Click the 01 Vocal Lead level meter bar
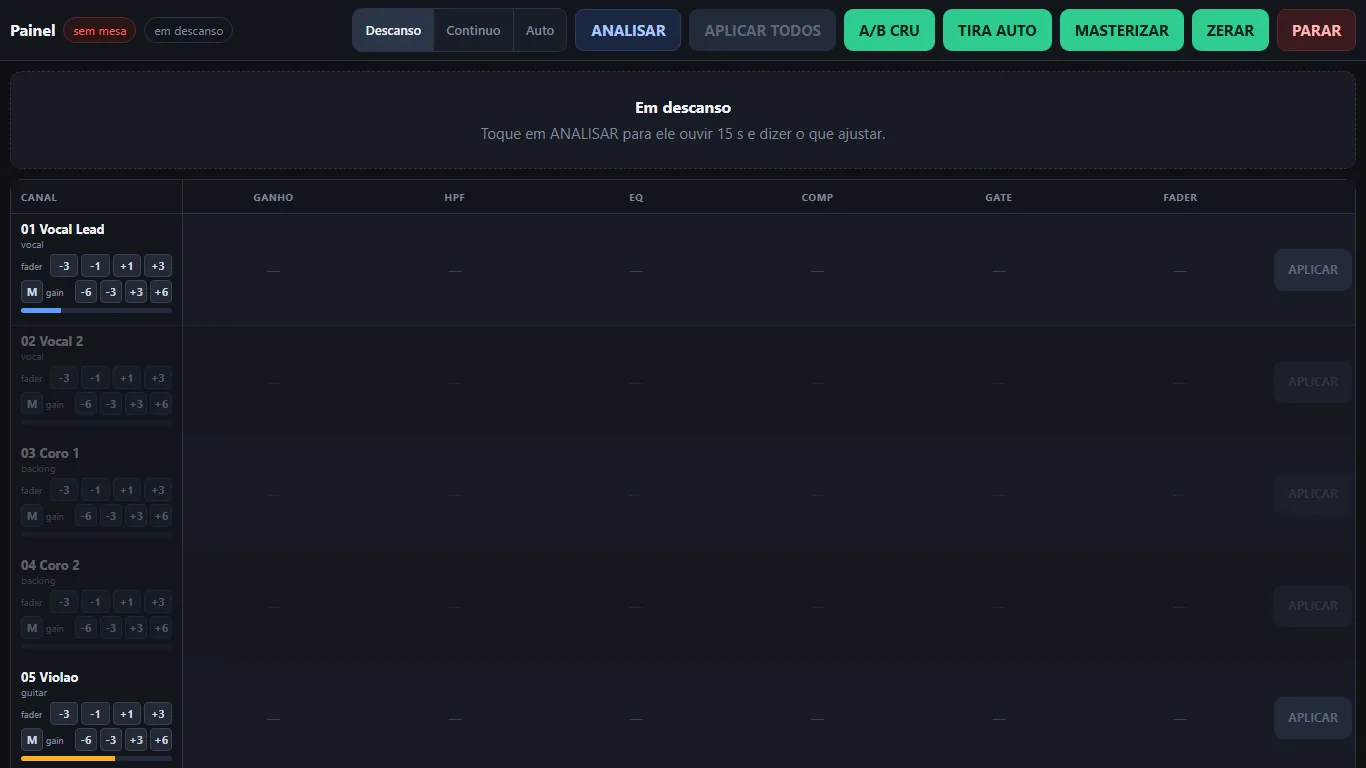Screen dimensions: 1366x768 (x=96, y=311)
